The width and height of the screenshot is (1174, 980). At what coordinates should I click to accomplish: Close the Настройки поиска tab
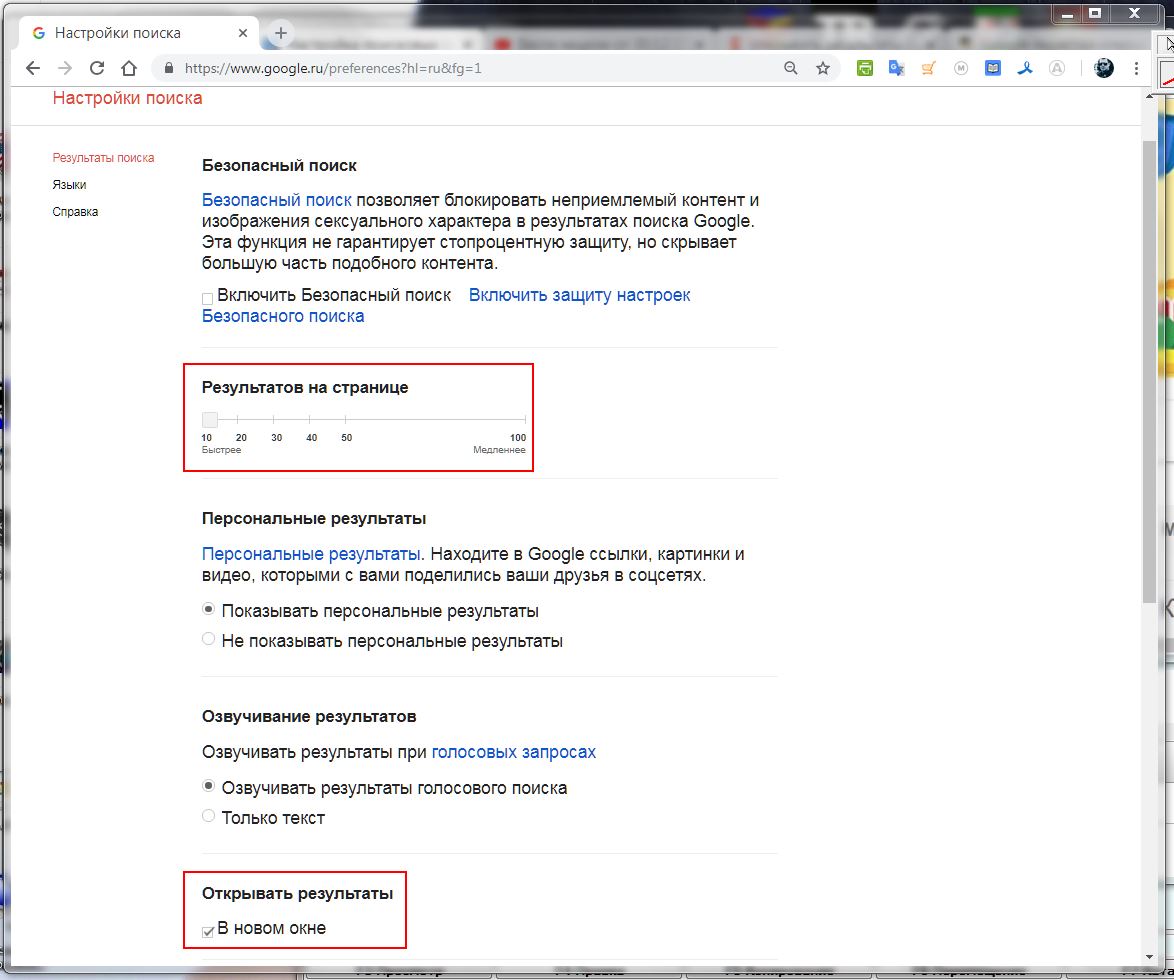click(x=243, y=33)
